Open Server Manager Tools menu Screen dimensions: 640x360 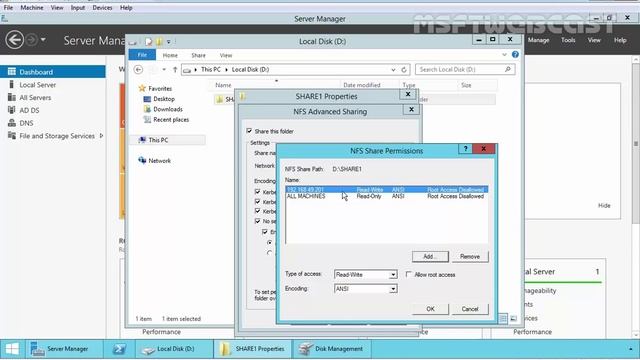pos(568,40)
